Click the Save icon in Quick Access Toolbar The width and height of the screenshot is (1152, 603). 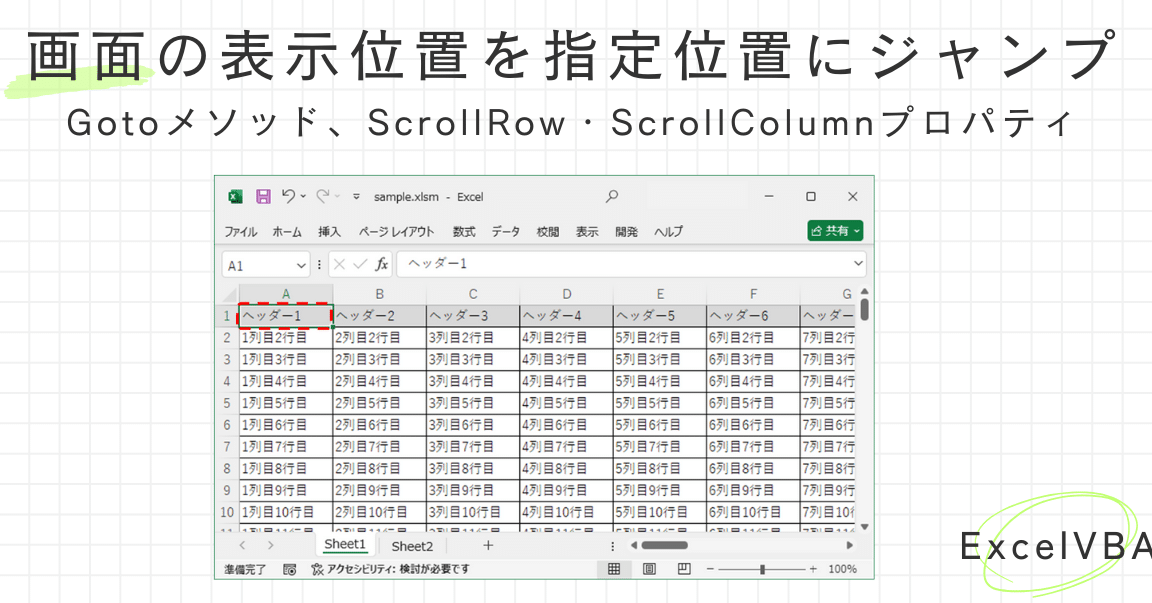pos(262,197)
